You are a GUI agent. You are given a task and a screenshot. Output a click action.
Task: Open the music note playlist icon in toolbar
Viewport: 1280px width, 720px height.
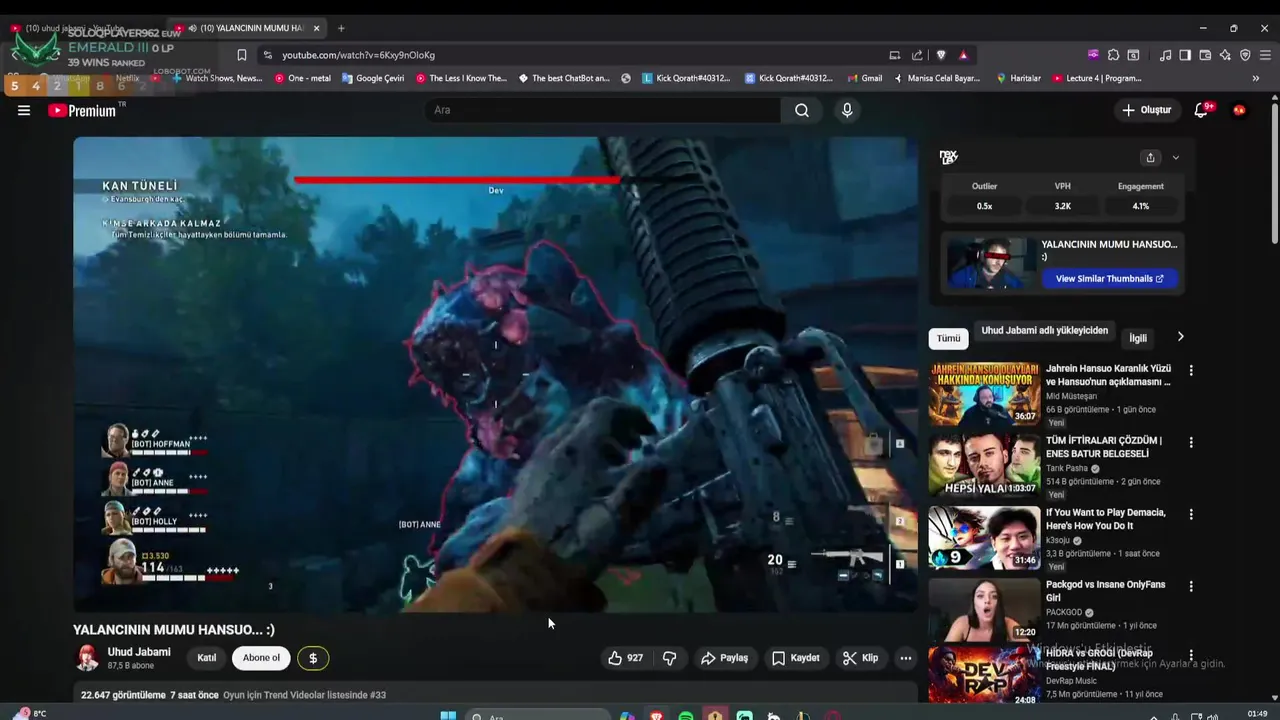(x=1165, y=55)
